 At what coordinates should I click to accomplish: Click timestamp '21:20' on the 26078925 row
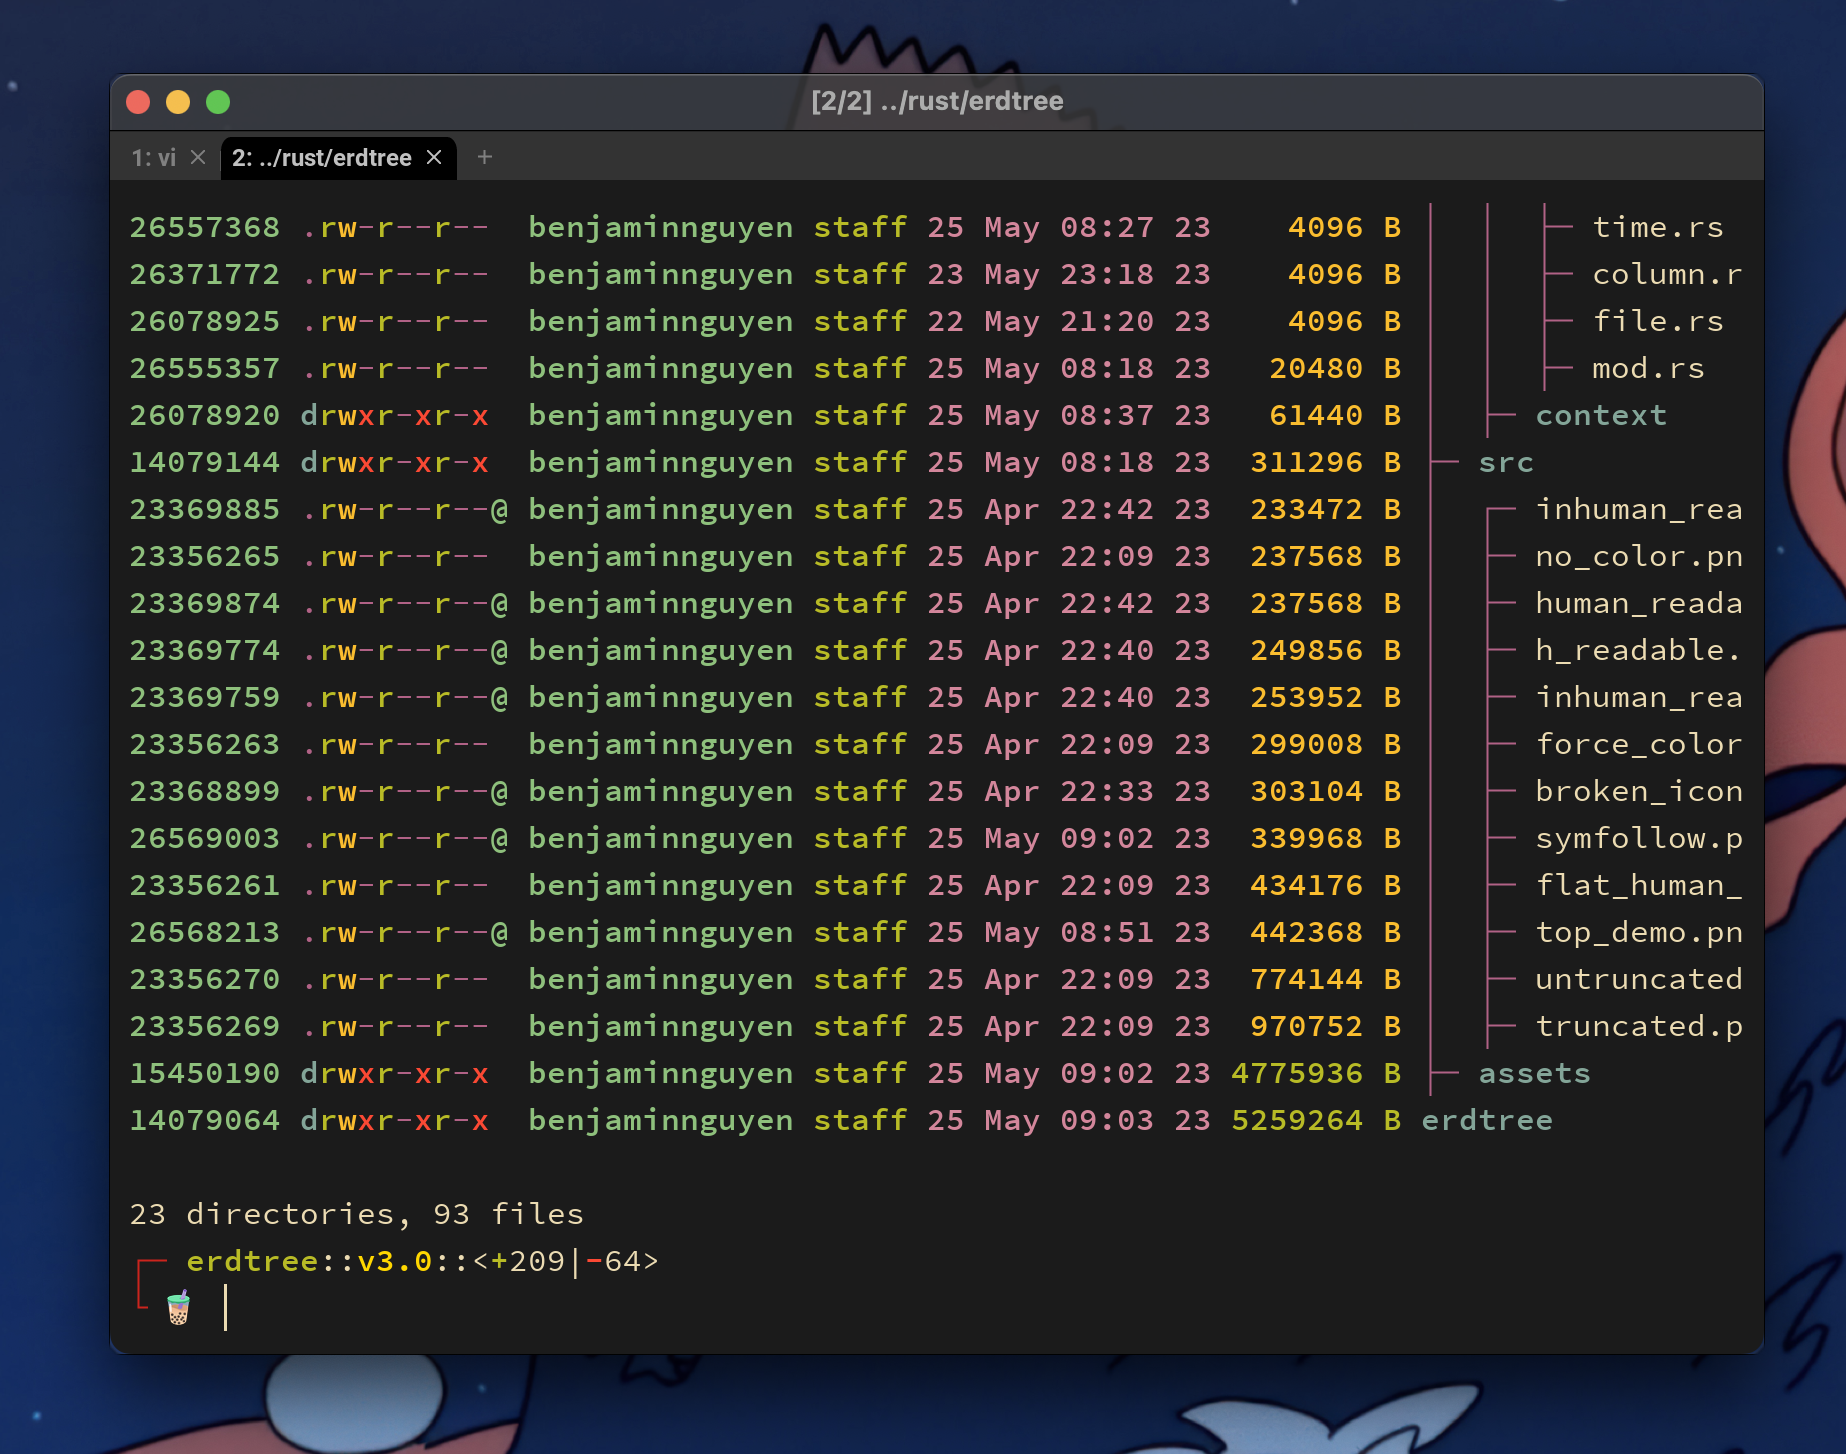coord(1107,321)
